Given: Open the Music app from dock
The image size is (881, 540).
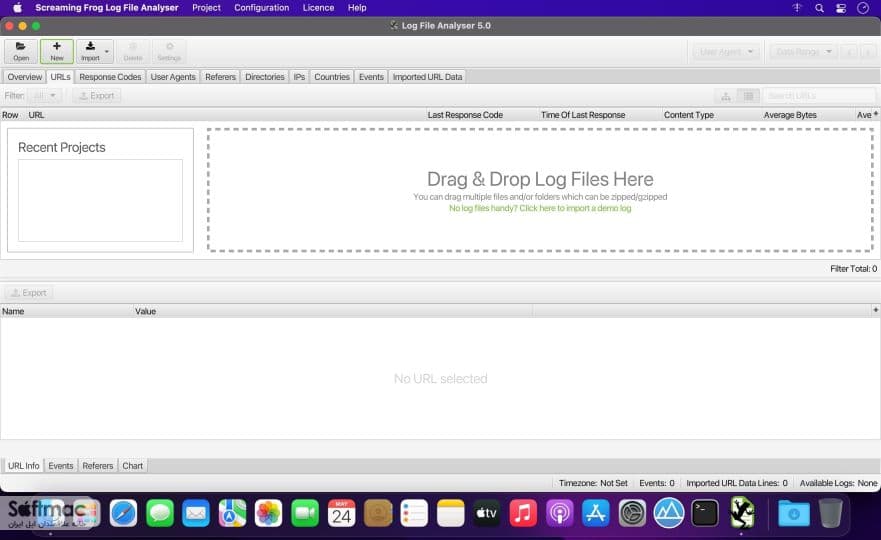Looking at the screenshot, I should pyautogui.click(x=523, y=513).
